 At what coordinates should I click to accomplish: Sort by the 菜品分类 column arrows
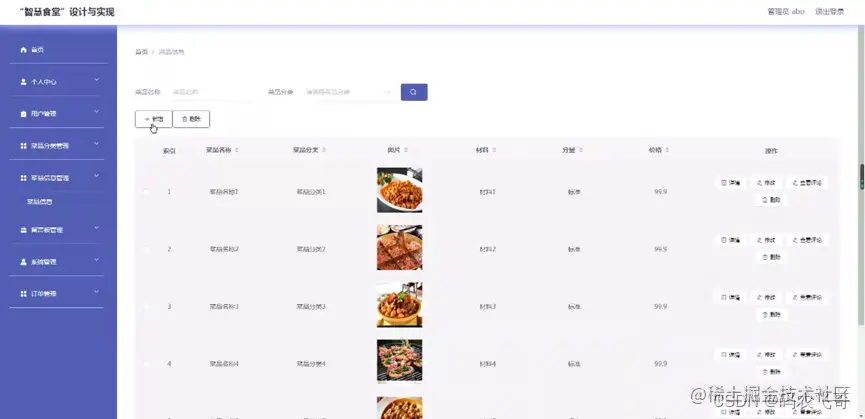(324, 150)
